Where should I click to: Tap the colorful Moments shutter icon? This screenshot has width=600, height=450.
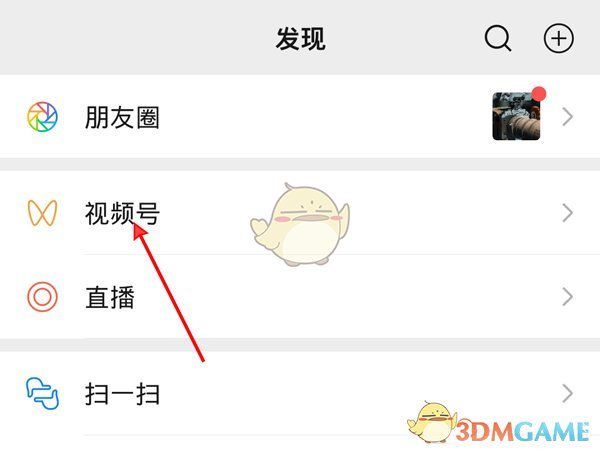[x=42, y=117]
